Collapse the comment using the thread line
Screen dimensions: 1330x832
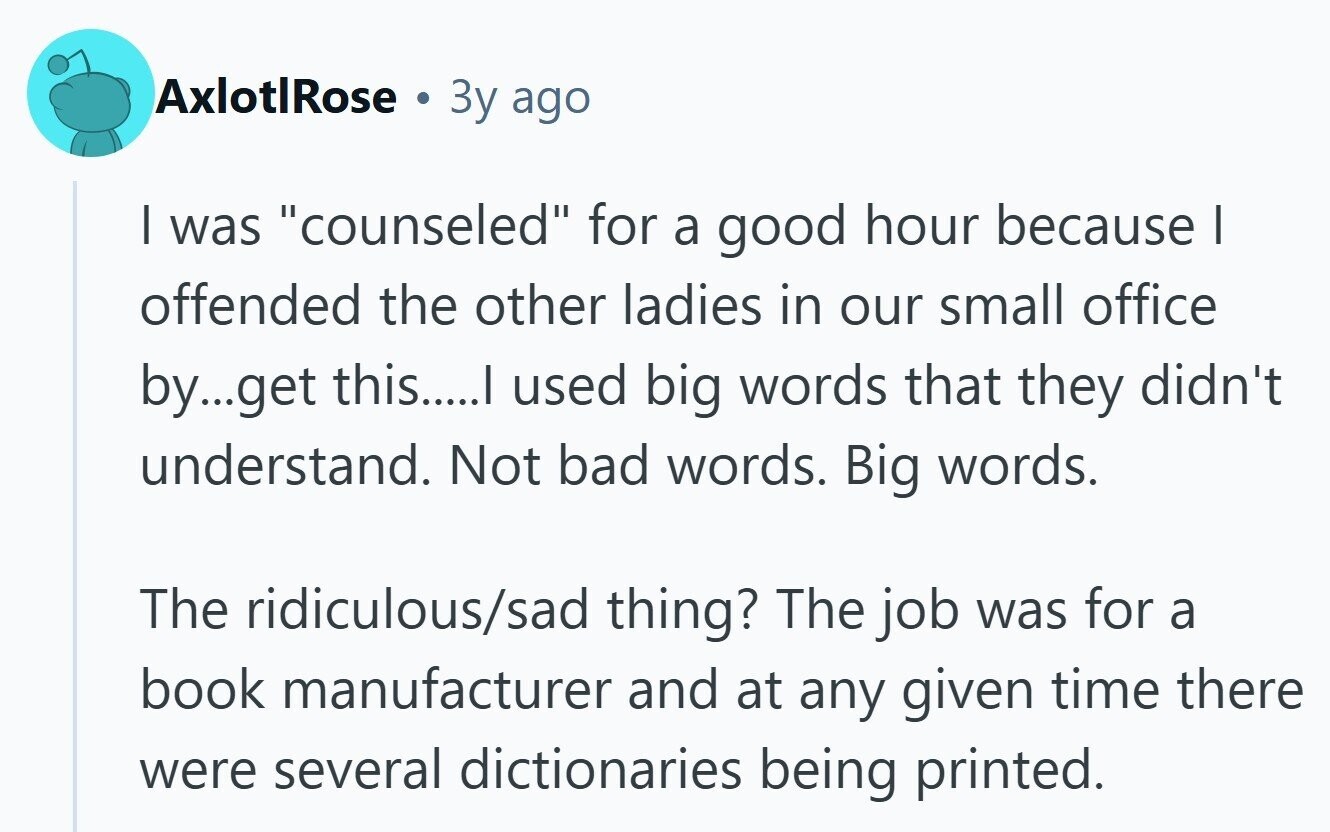(75, 500)
